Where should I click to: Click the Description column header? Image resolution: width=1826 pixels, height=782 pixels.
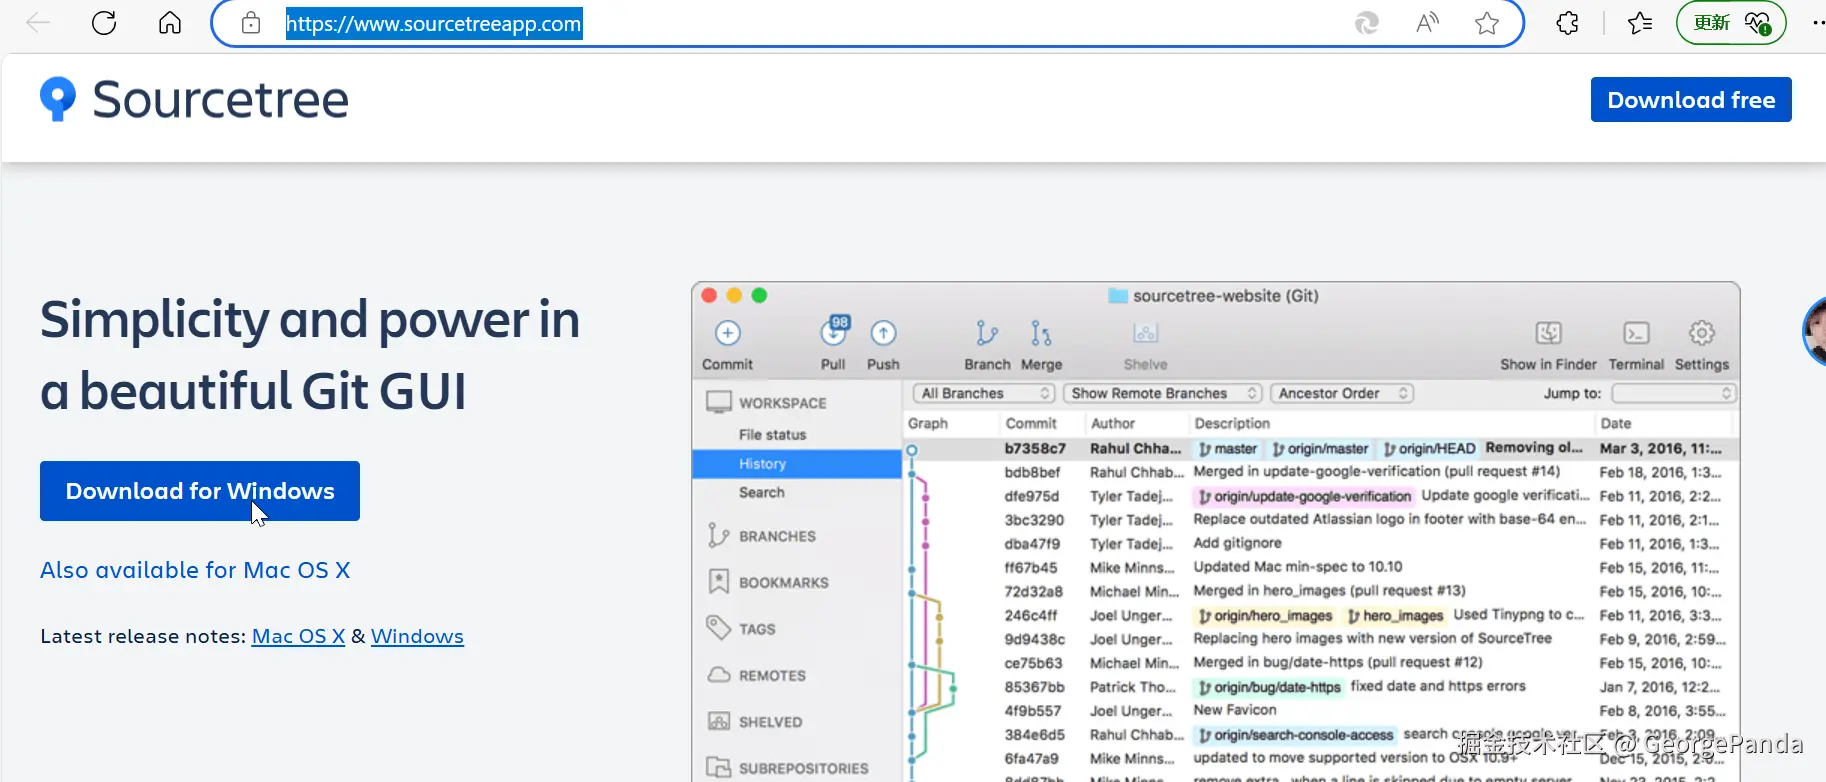tap(1232, 423)
